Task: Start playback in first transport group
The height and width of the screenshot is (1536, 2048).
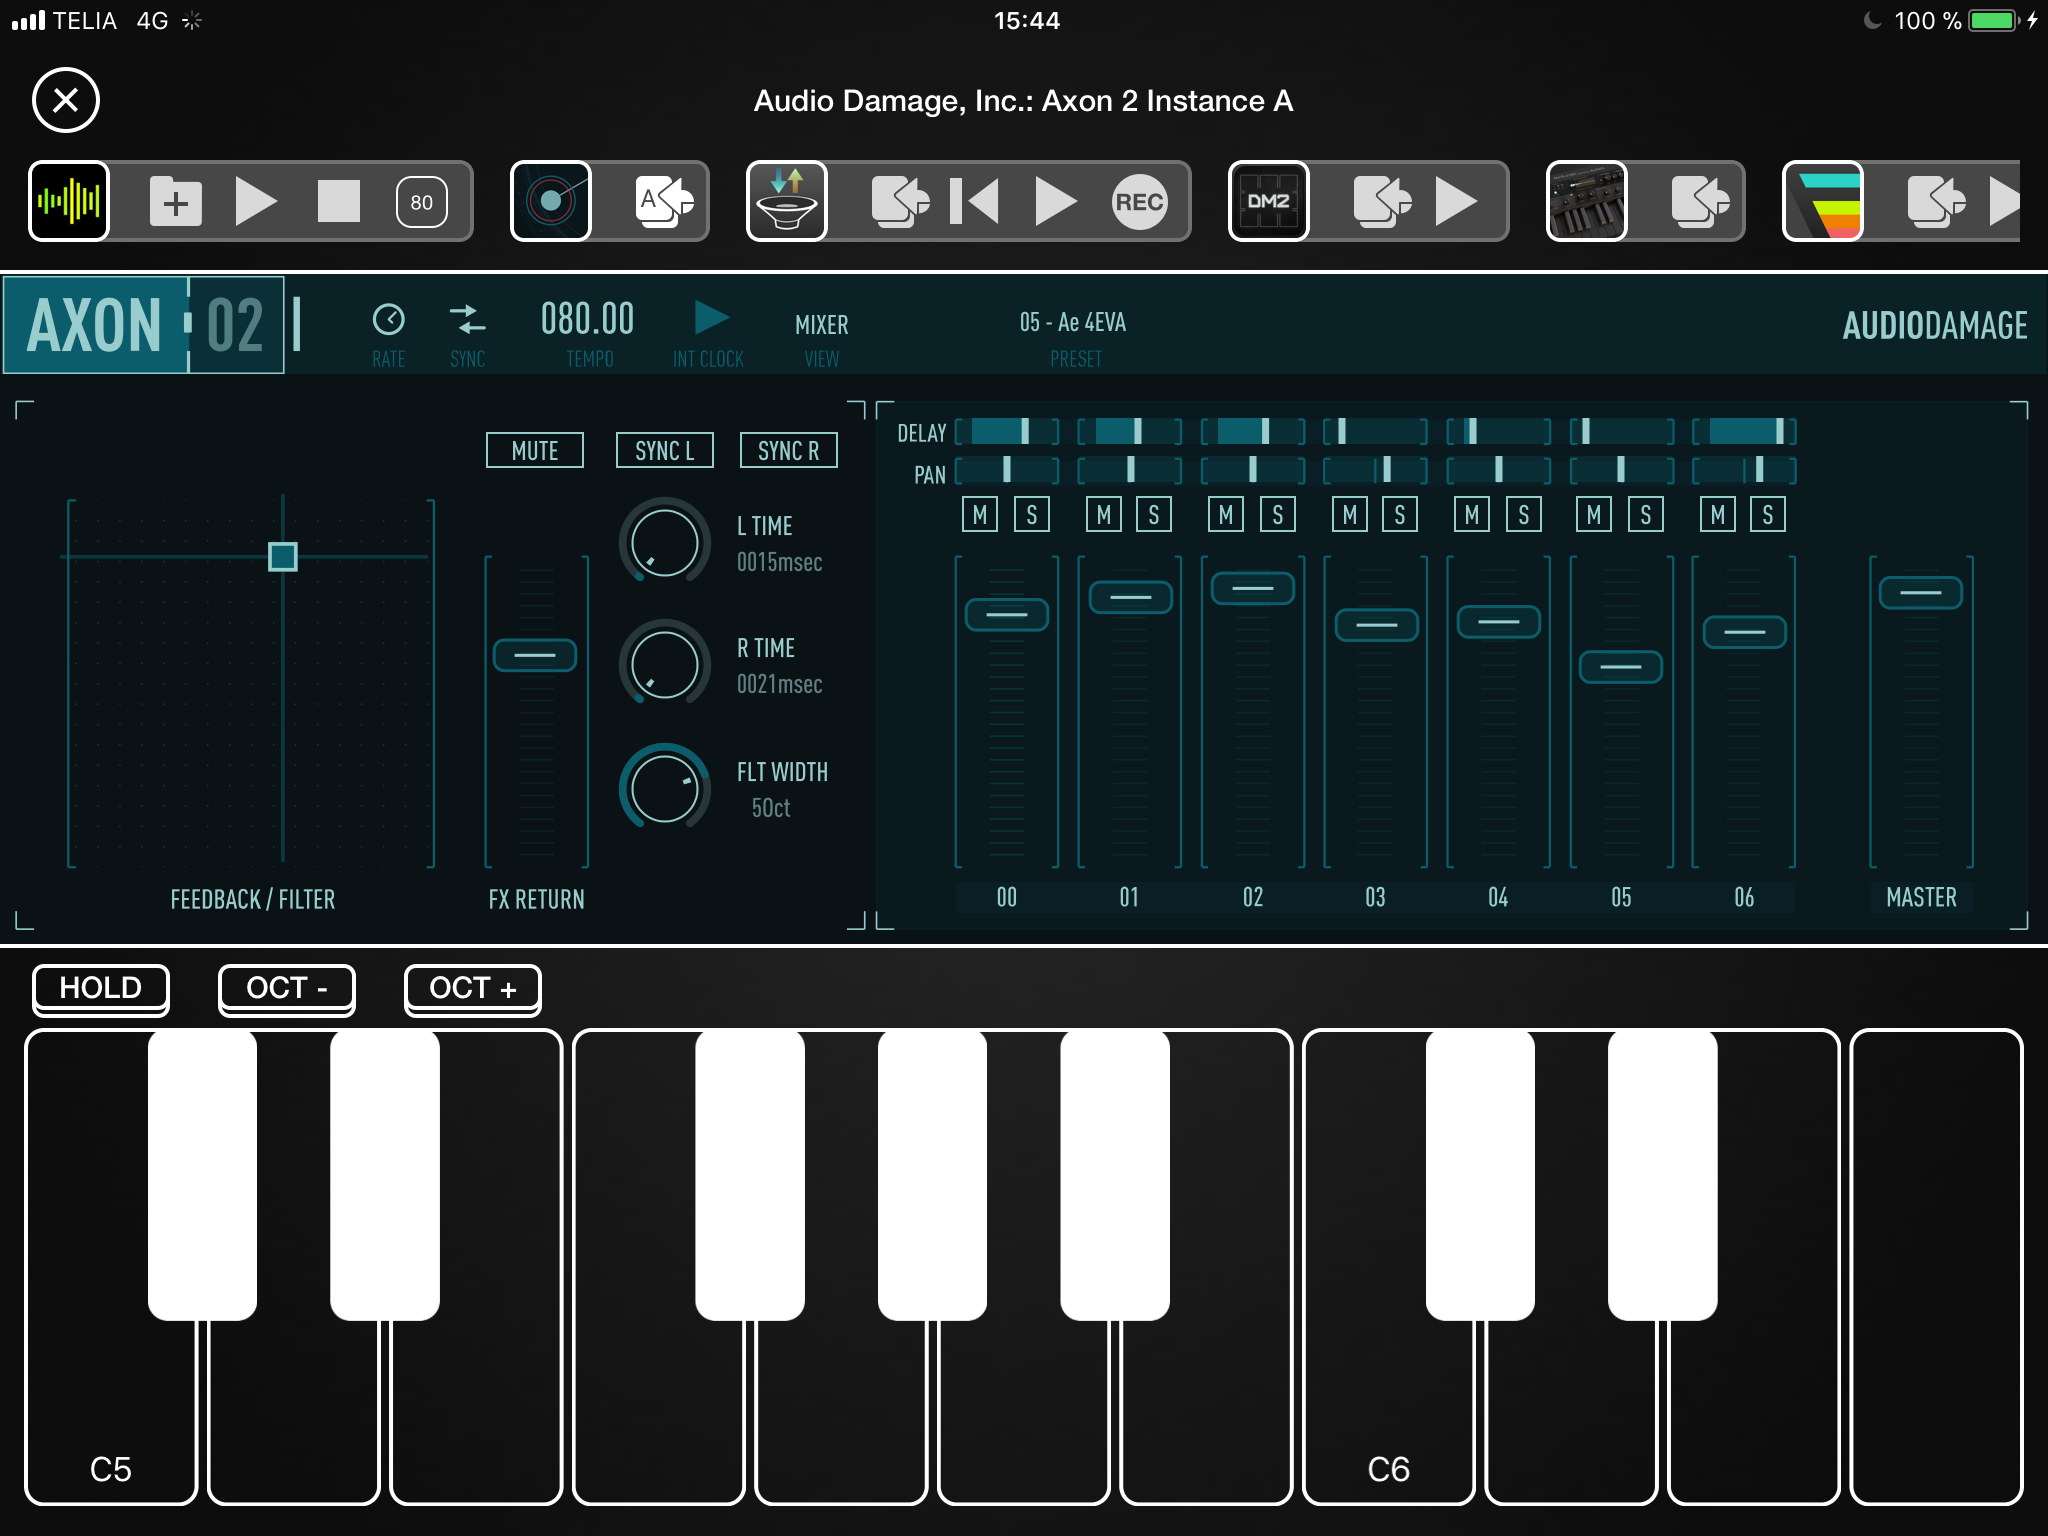Action: (x=256, y=202)
